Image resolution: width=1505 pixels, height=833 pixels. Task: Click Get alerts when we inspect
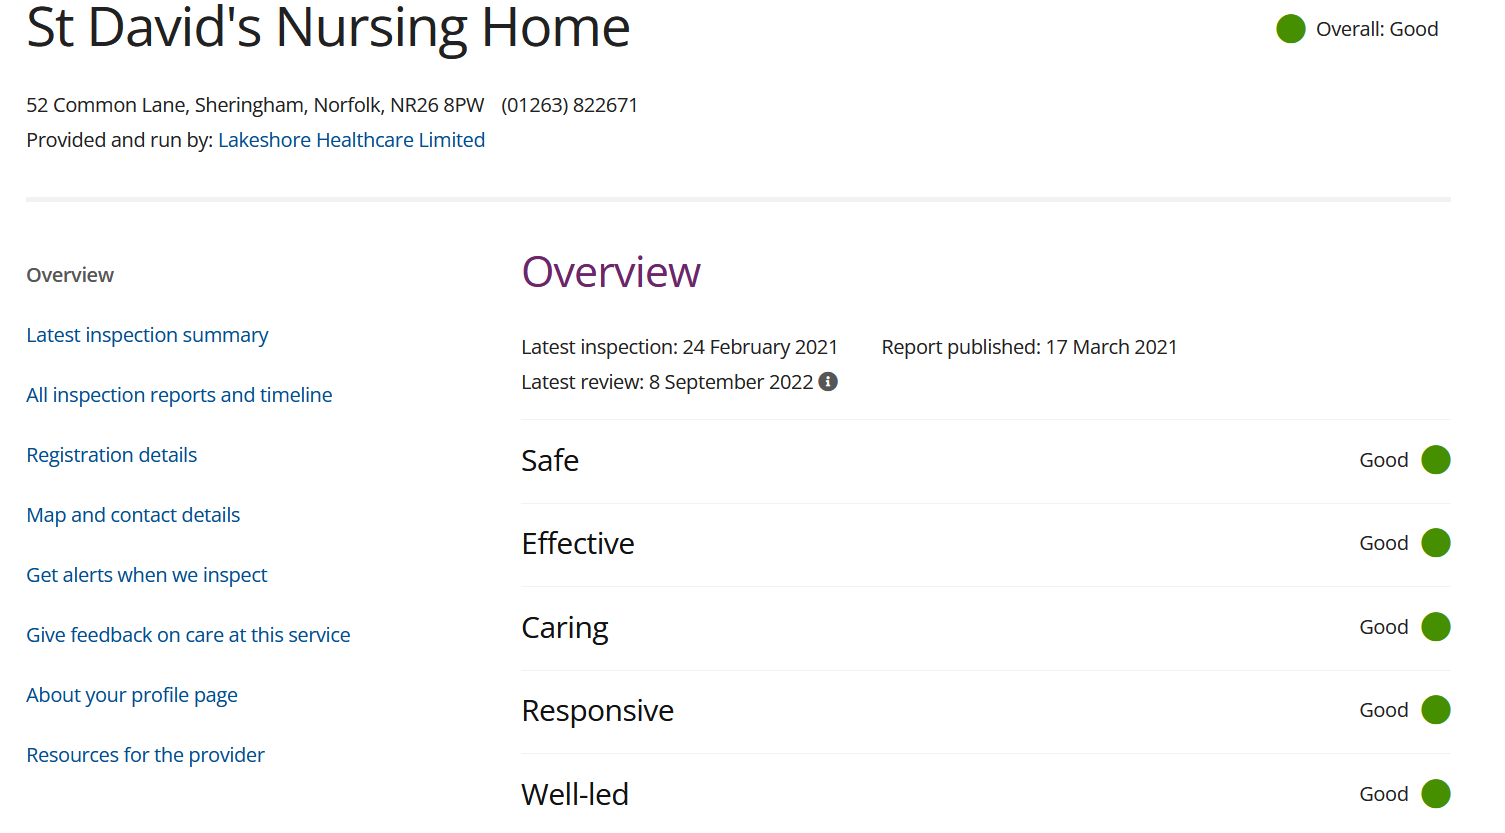coord(146,575)
